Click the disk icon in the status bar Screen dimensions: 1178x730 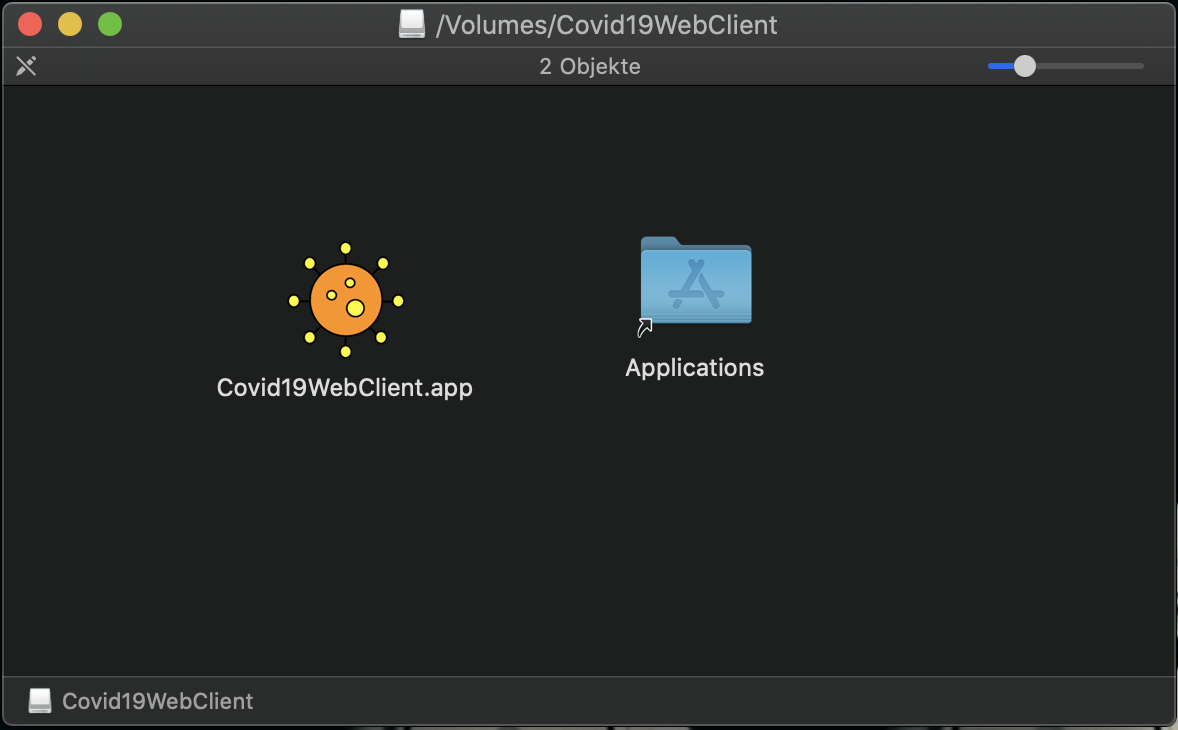[x=38, y=700]
